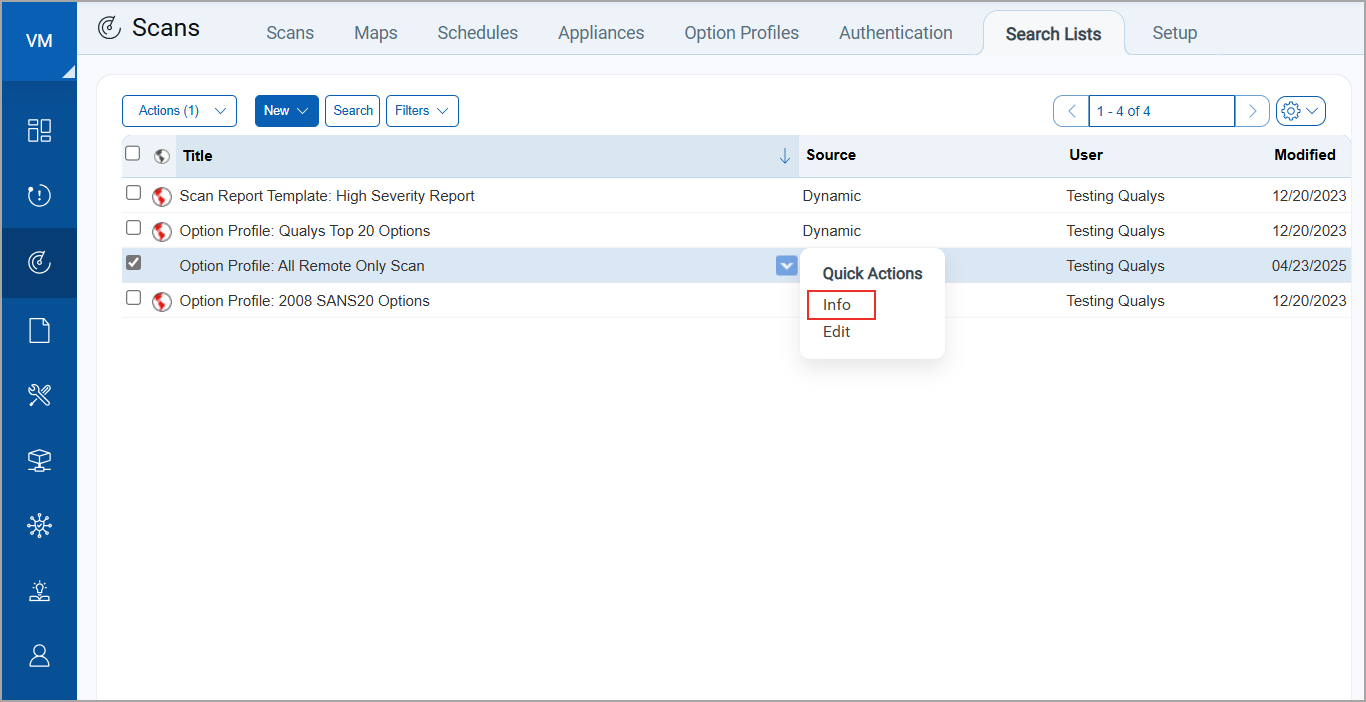The width and height of the screenshot is (1366, 702).
Task: Open the Schedules tab
Action: 478,33
